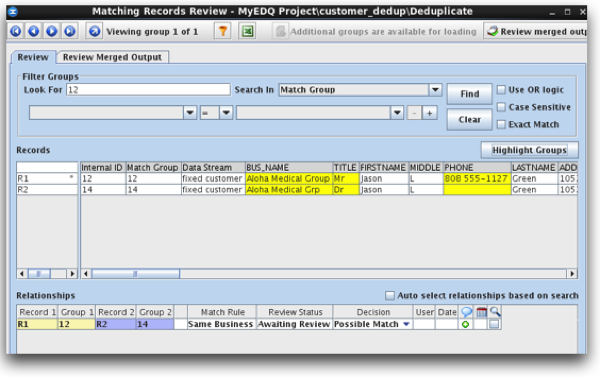Click the FIRSTNAME column header
The width and height of the screenshot is (600, 377).
tap(383, 168)
